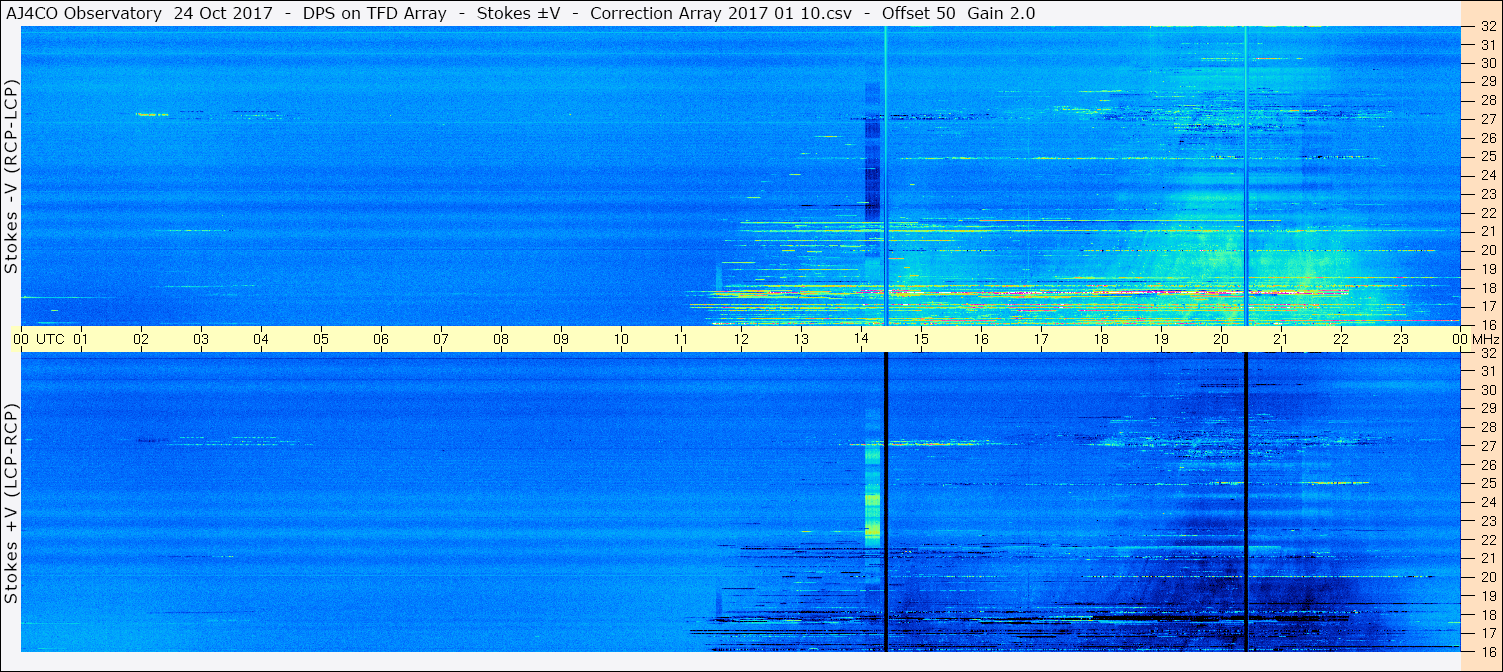This screenshot has width=1503, height=672.
Task: Click 28 MHz label in Stokes -V panel
Action: 1488,101
